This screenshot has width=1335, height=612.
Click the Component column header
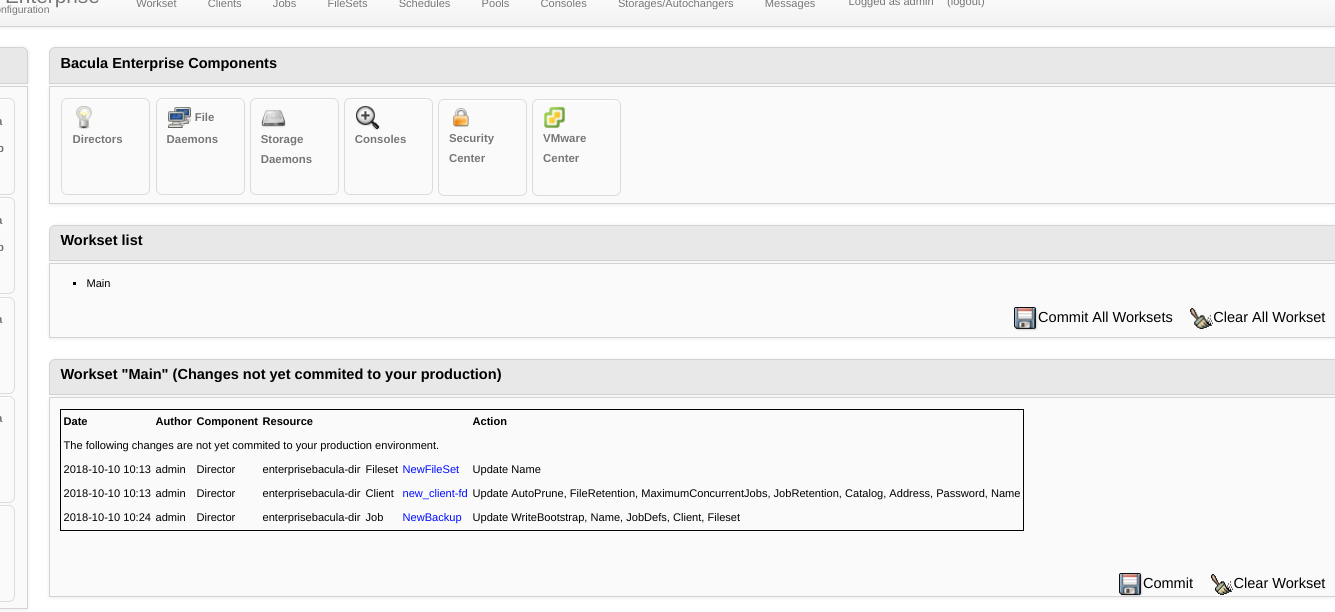coord(226,421)
